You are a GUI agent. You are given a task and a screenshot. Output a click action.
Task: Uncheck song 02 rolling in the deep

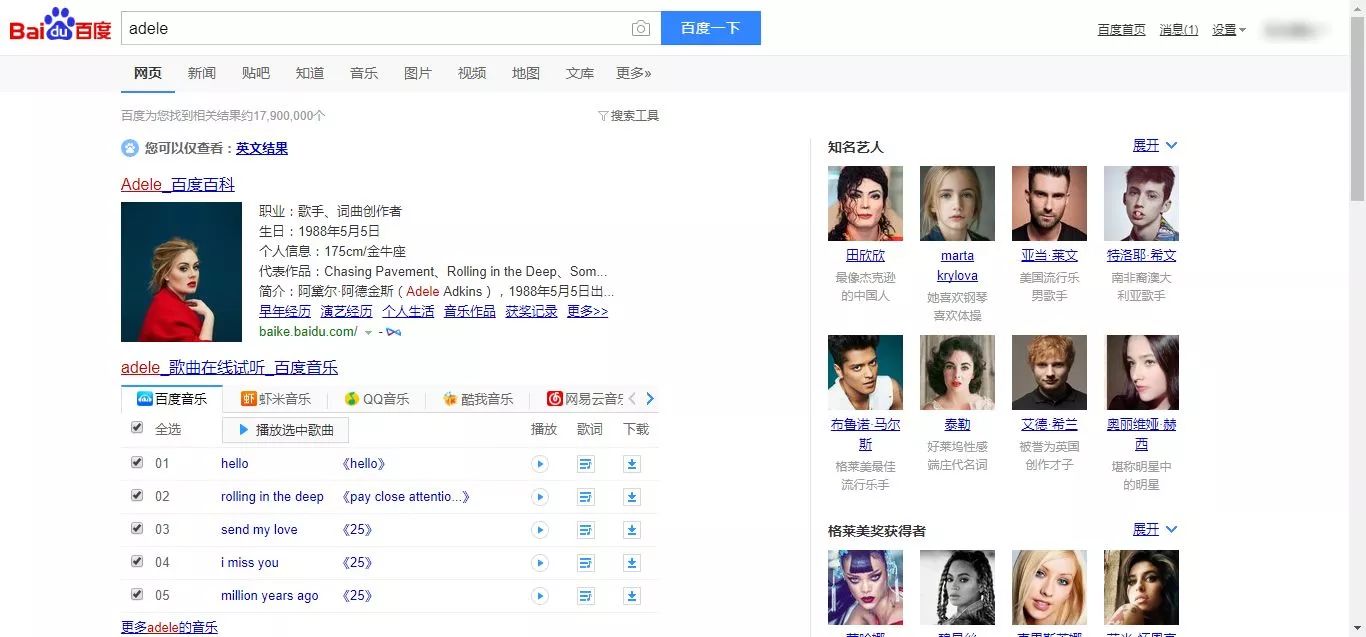click(137, 495)
